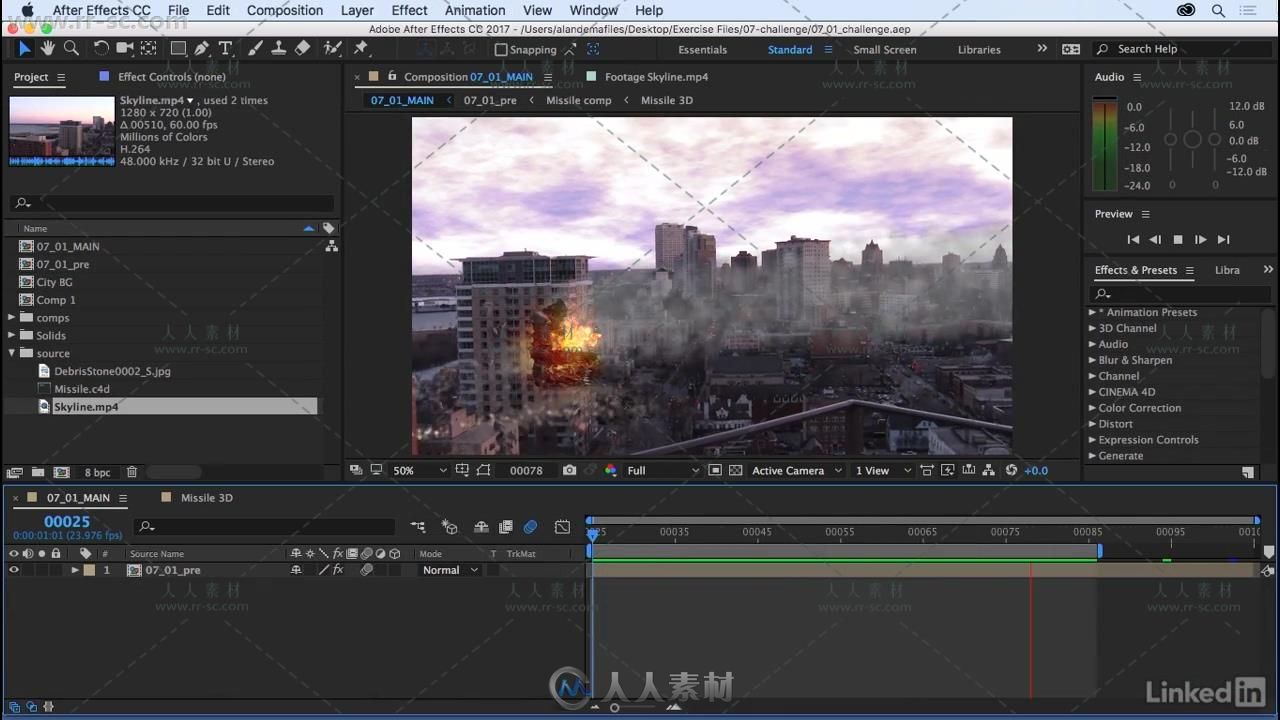Step to the next frame in Preview panel

(x=1200, y=240)
